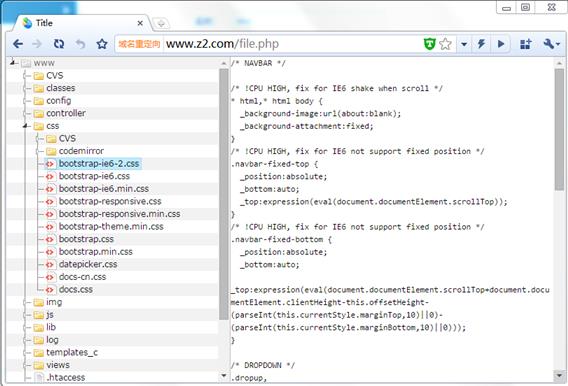
Task: Select datepicker.css in file tree
Action: tap(88, 264)
